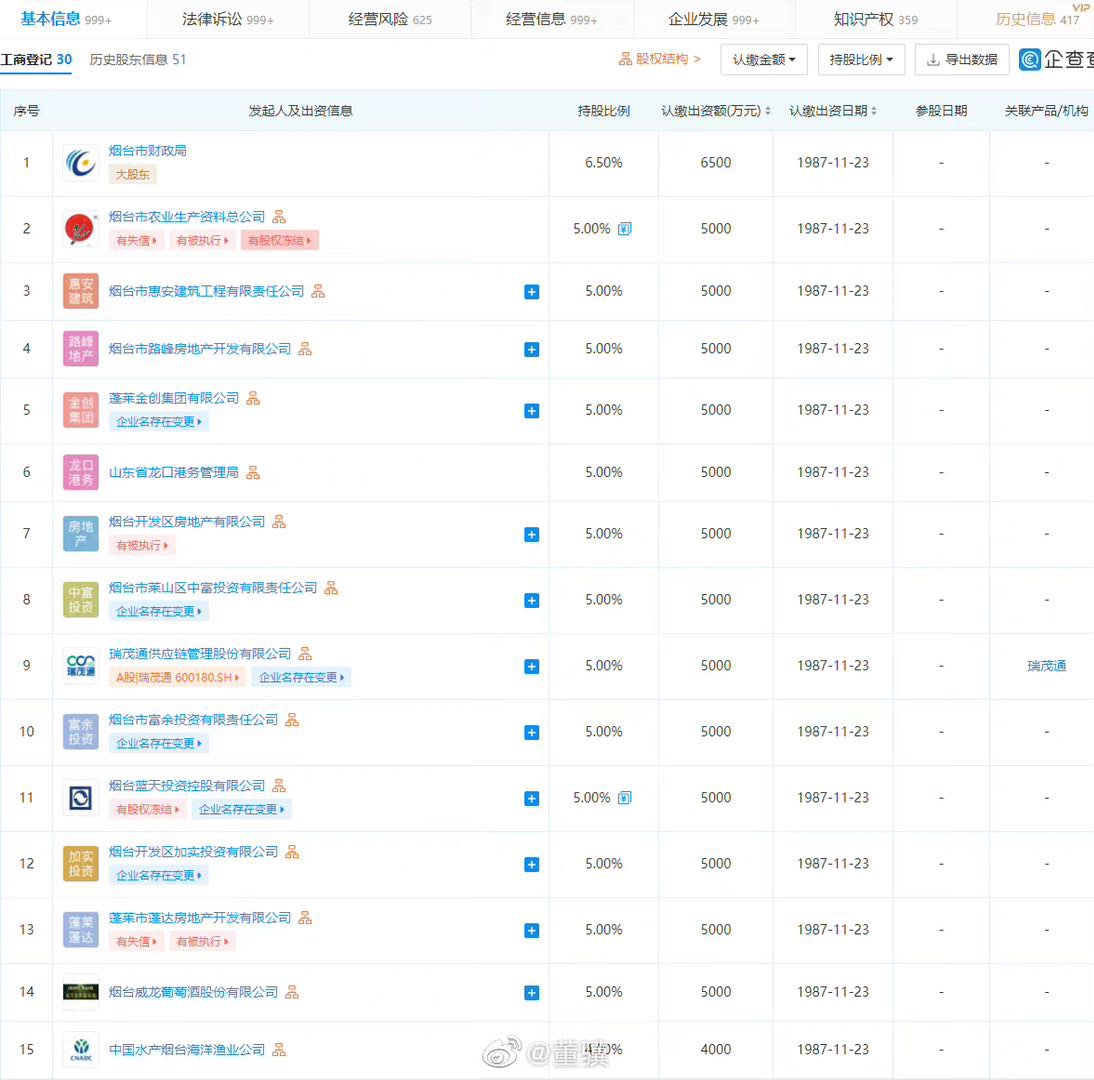Expand the plus button for 烟台市惠安建筑工程有限责任公司
1094x1080 pixels.
532,292
